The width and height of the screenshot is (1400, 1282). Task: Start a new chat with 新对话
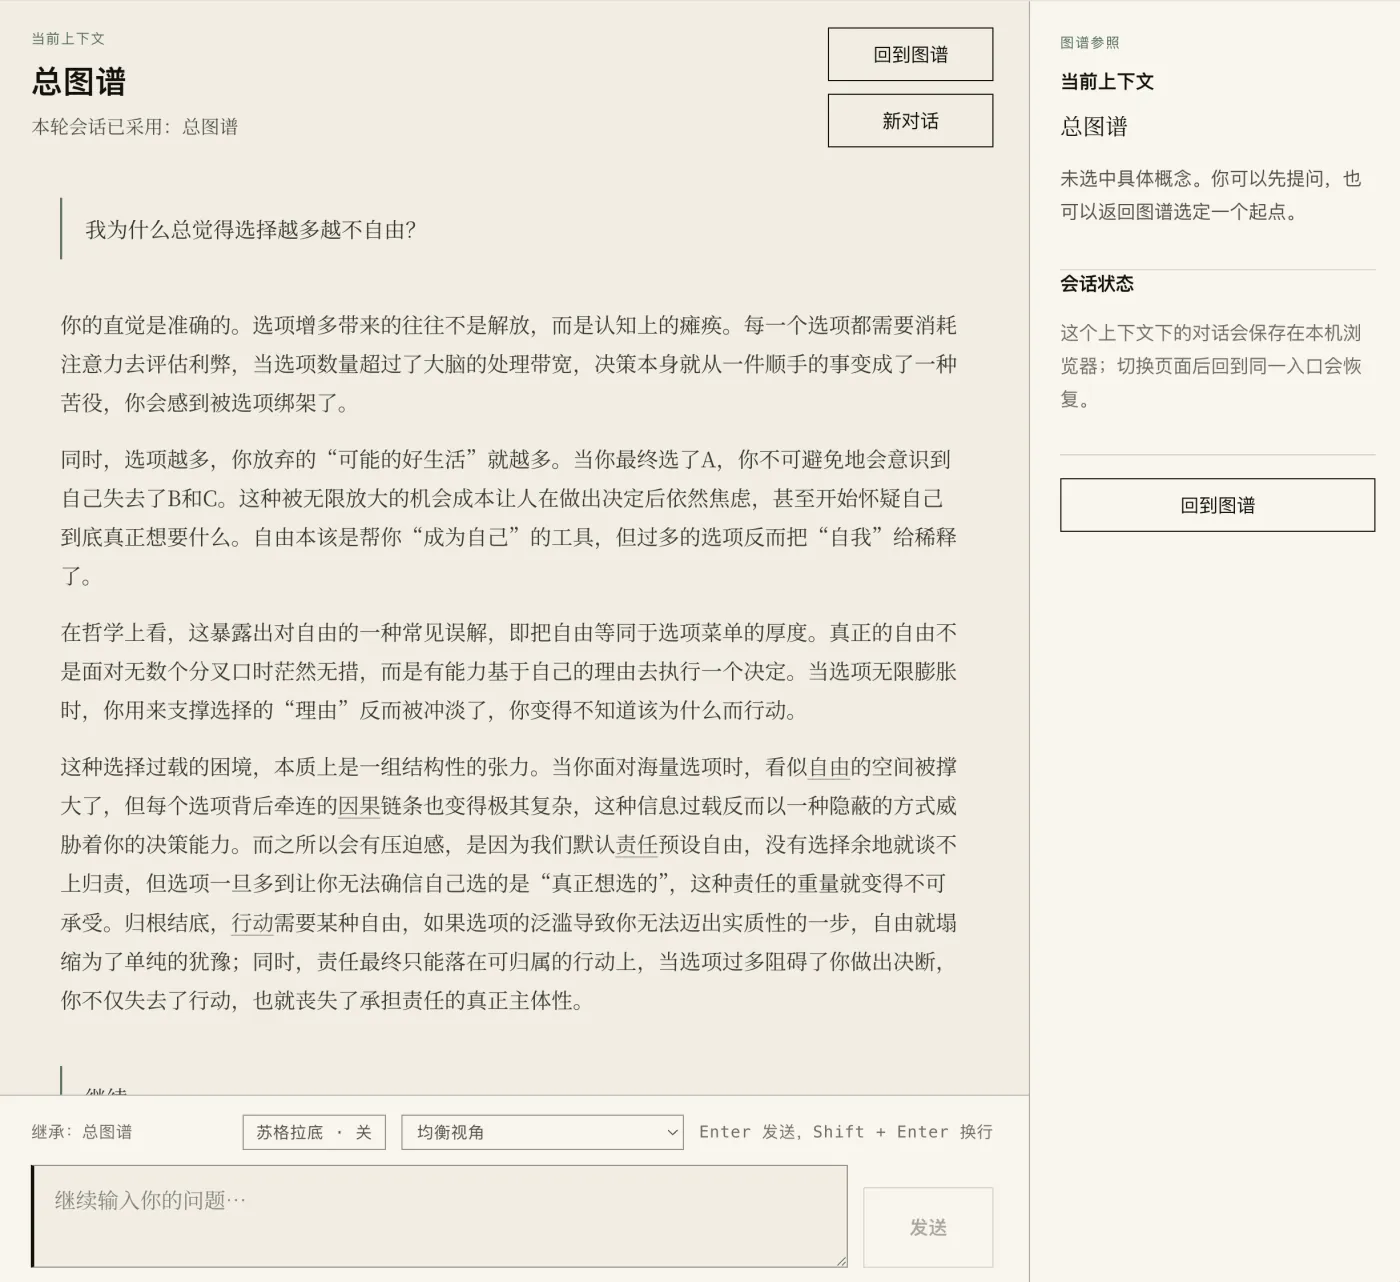coord(910,121)
